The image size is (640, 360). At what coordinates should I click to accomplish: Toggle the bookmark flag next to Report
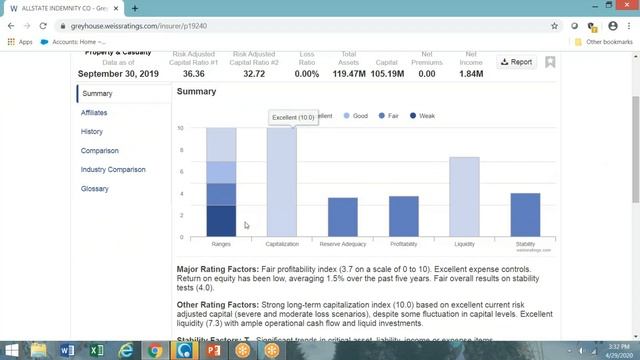(550, 62)
